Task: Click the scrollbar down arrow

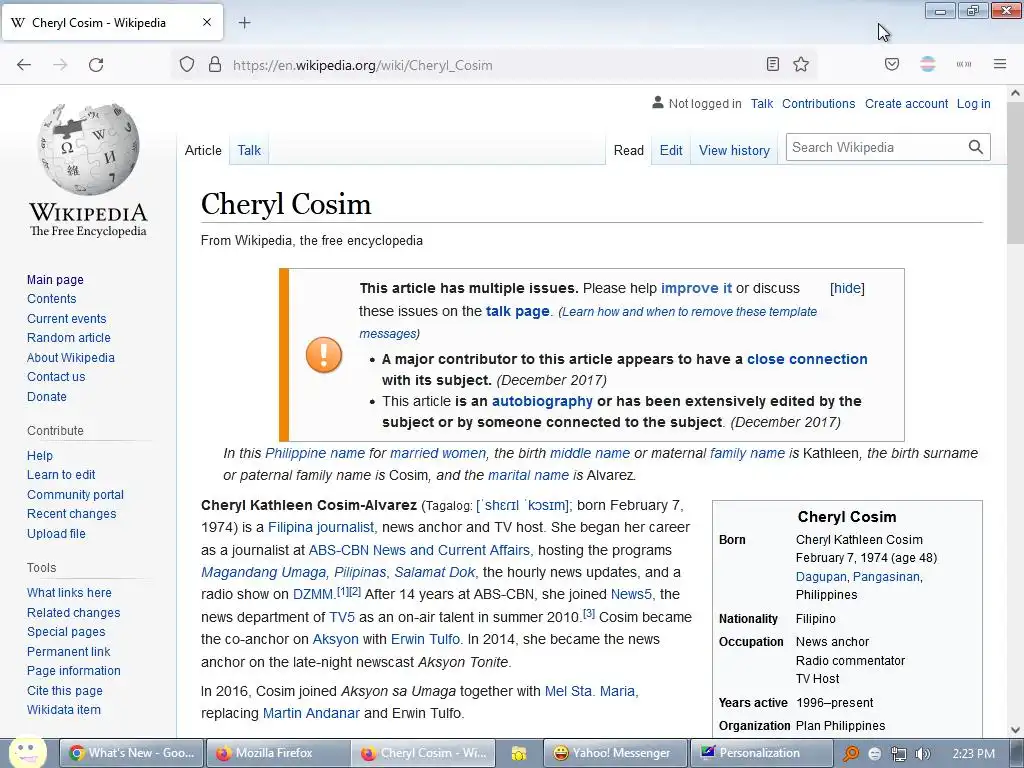Action: [x=1016, y=729]
